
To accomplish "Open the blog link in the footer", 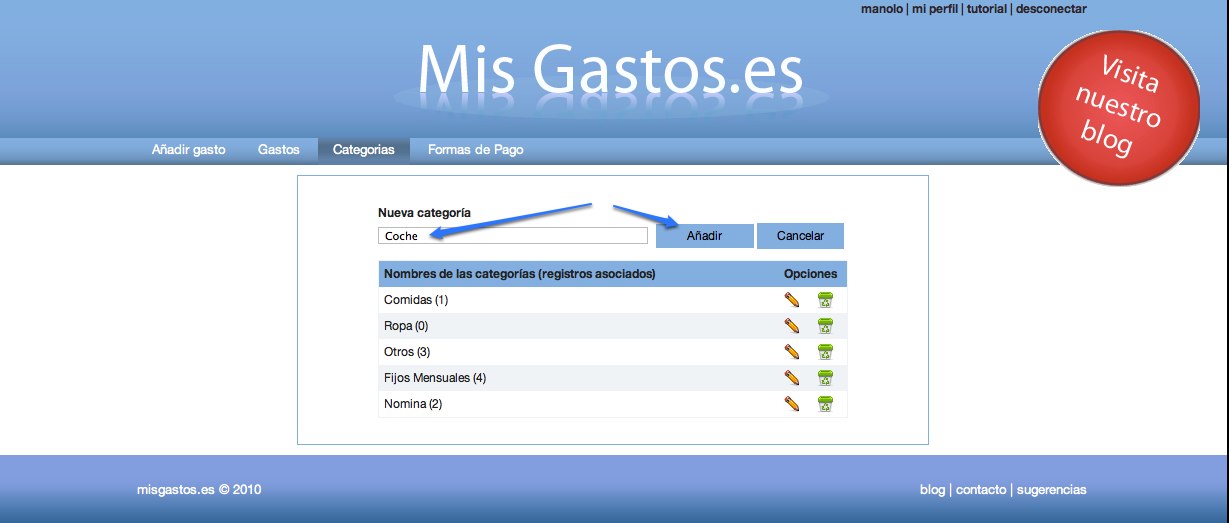I will coord(932,490).
